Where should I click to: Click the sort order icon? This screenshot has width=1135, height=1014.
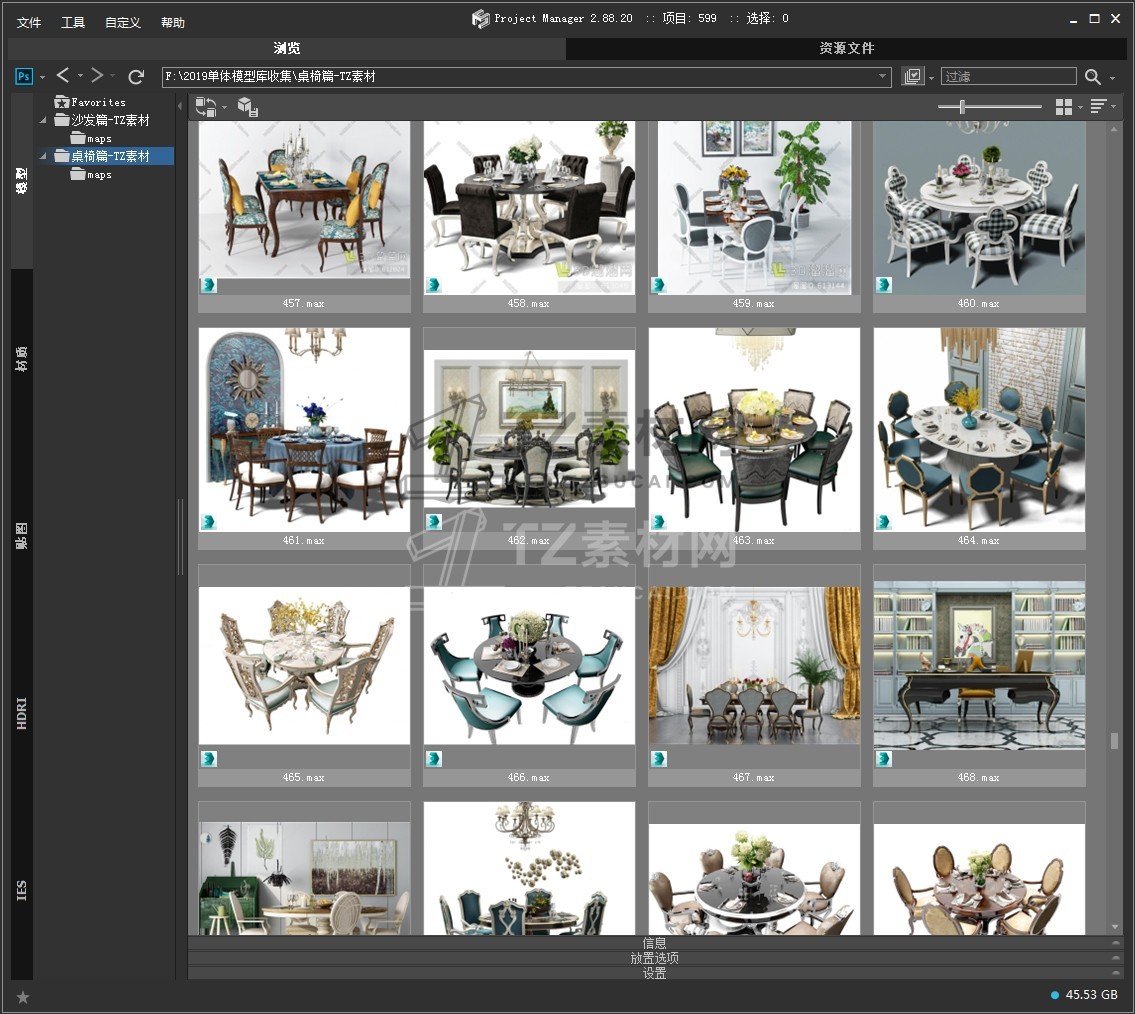point(1099,107)
